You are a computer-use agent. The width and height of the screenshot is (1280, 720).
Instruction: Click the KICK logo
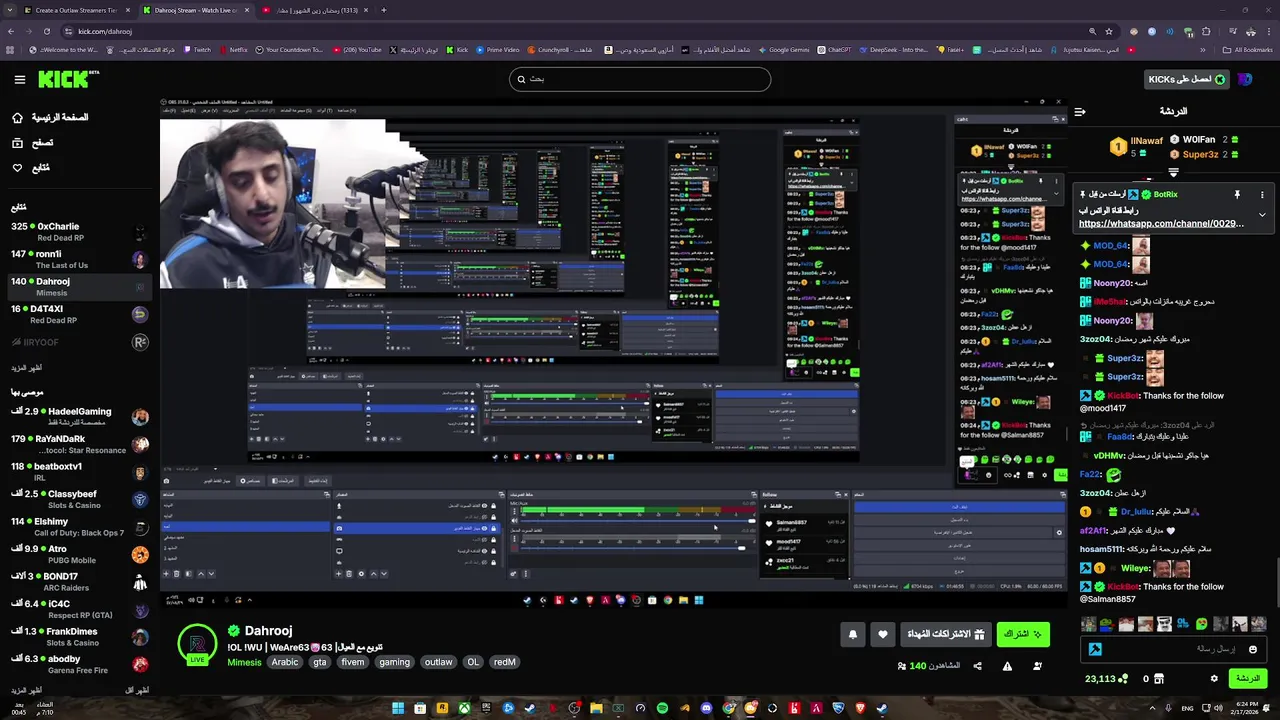pyautogui.click(x=68, y=79)
